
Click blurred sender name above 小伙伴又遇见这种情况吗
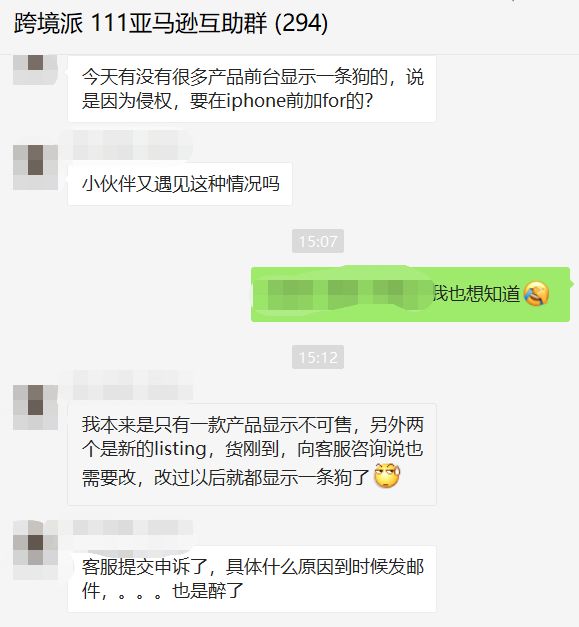(x=133, y=145)
